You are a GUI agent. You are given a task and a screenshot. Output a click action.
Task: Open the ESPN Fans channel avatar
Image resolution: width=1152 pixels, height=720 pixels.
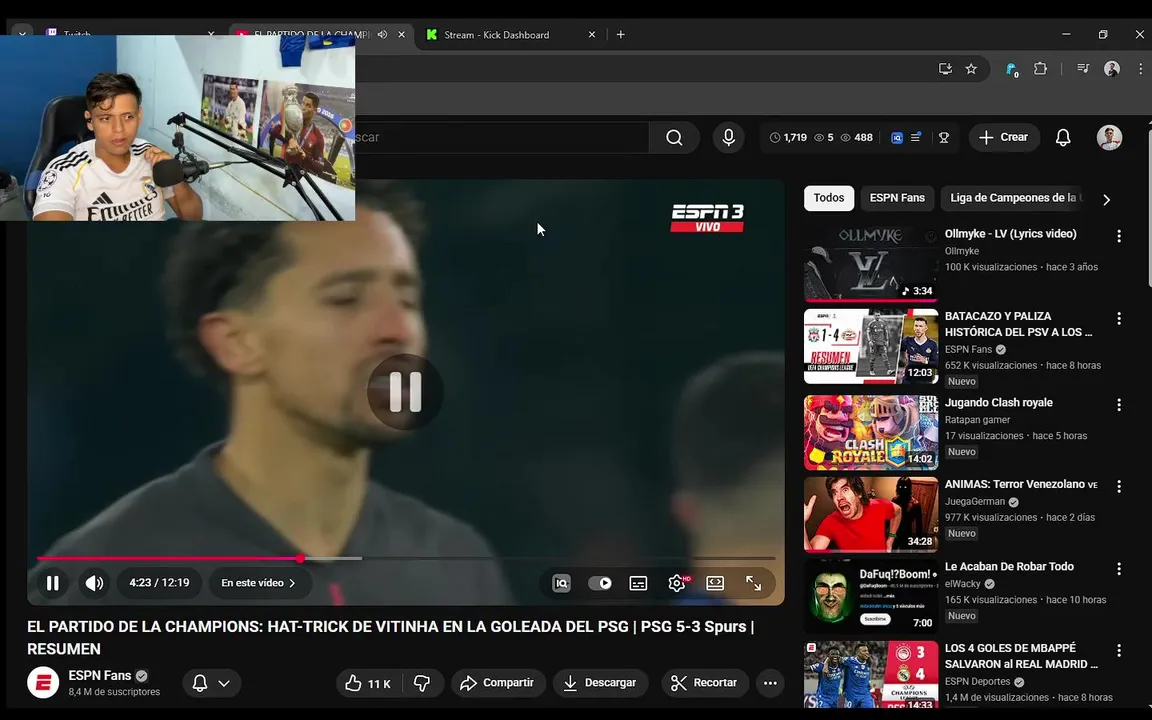click(43, 683)
